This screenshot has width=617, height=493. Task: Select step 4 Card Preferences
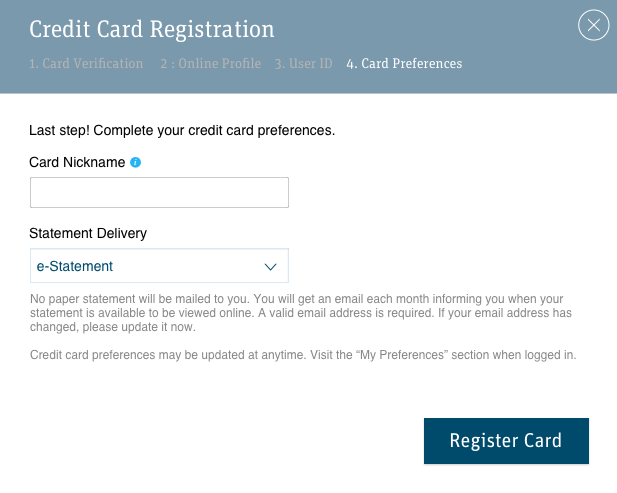pyautogui.click(x=404, y=64)
